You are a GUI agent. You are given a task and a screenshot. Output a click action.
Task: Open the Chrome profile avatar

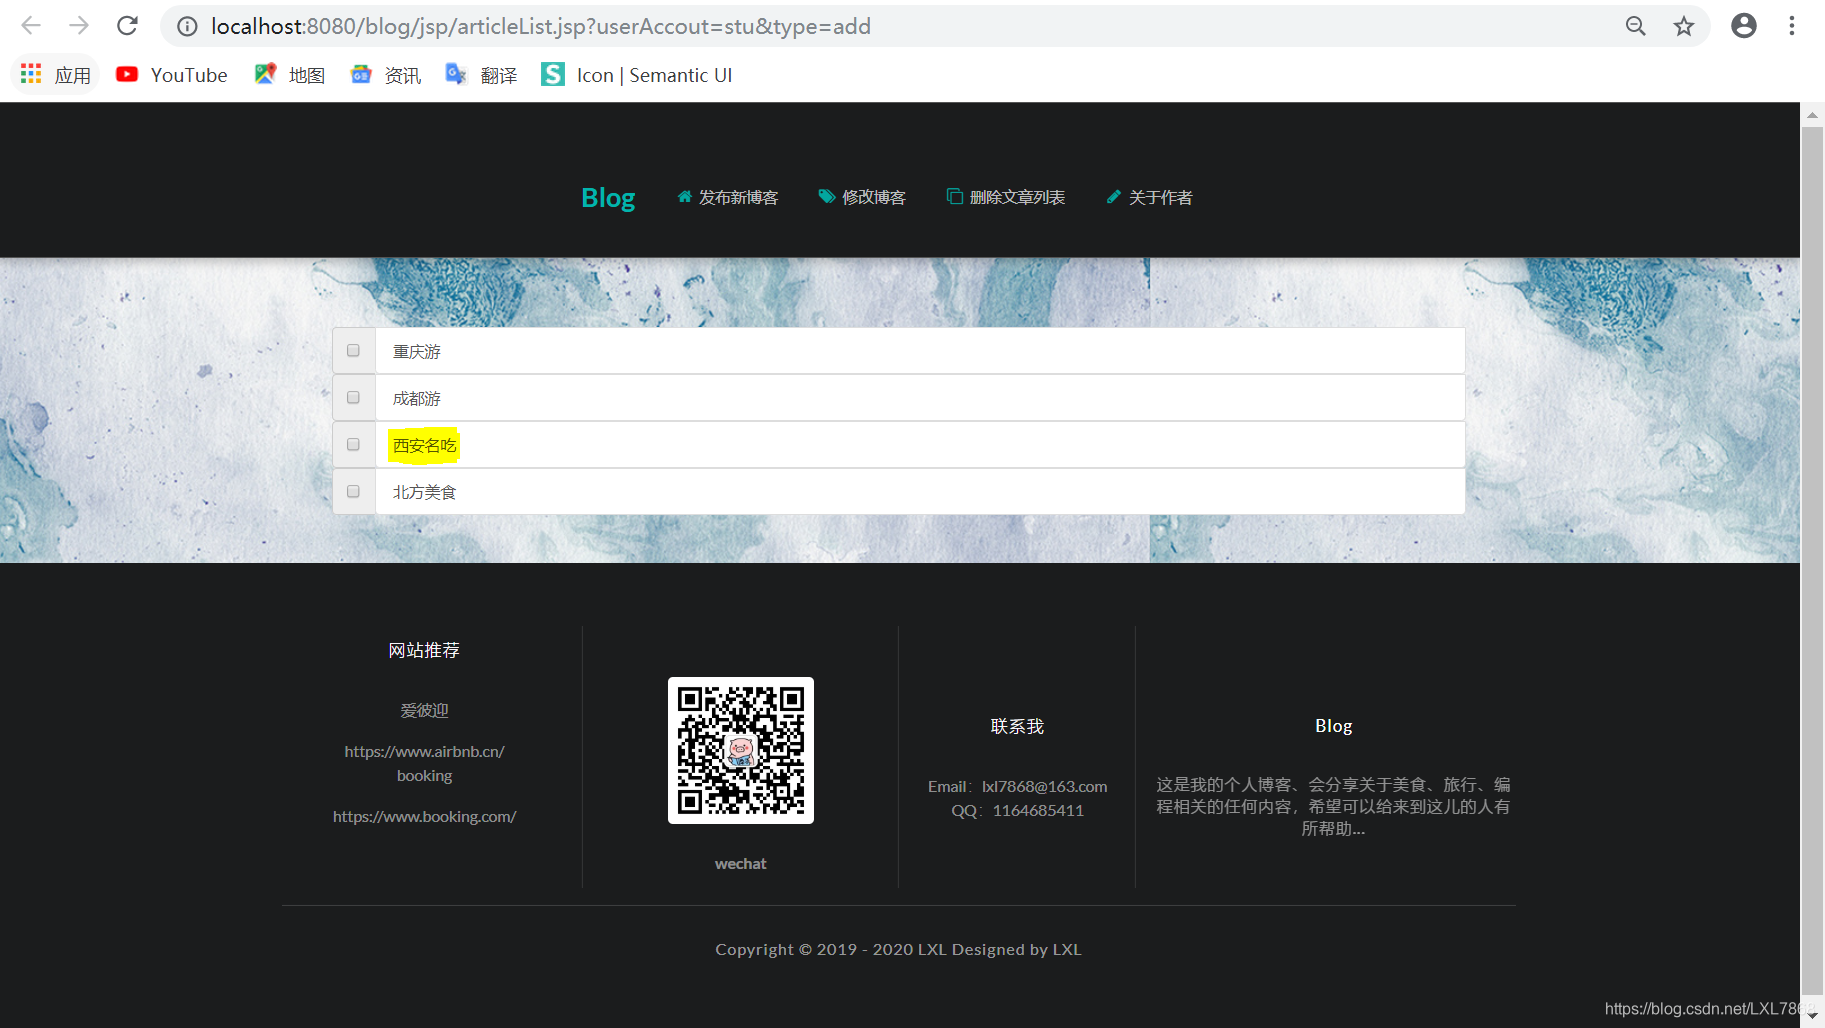coord(1744,26)
